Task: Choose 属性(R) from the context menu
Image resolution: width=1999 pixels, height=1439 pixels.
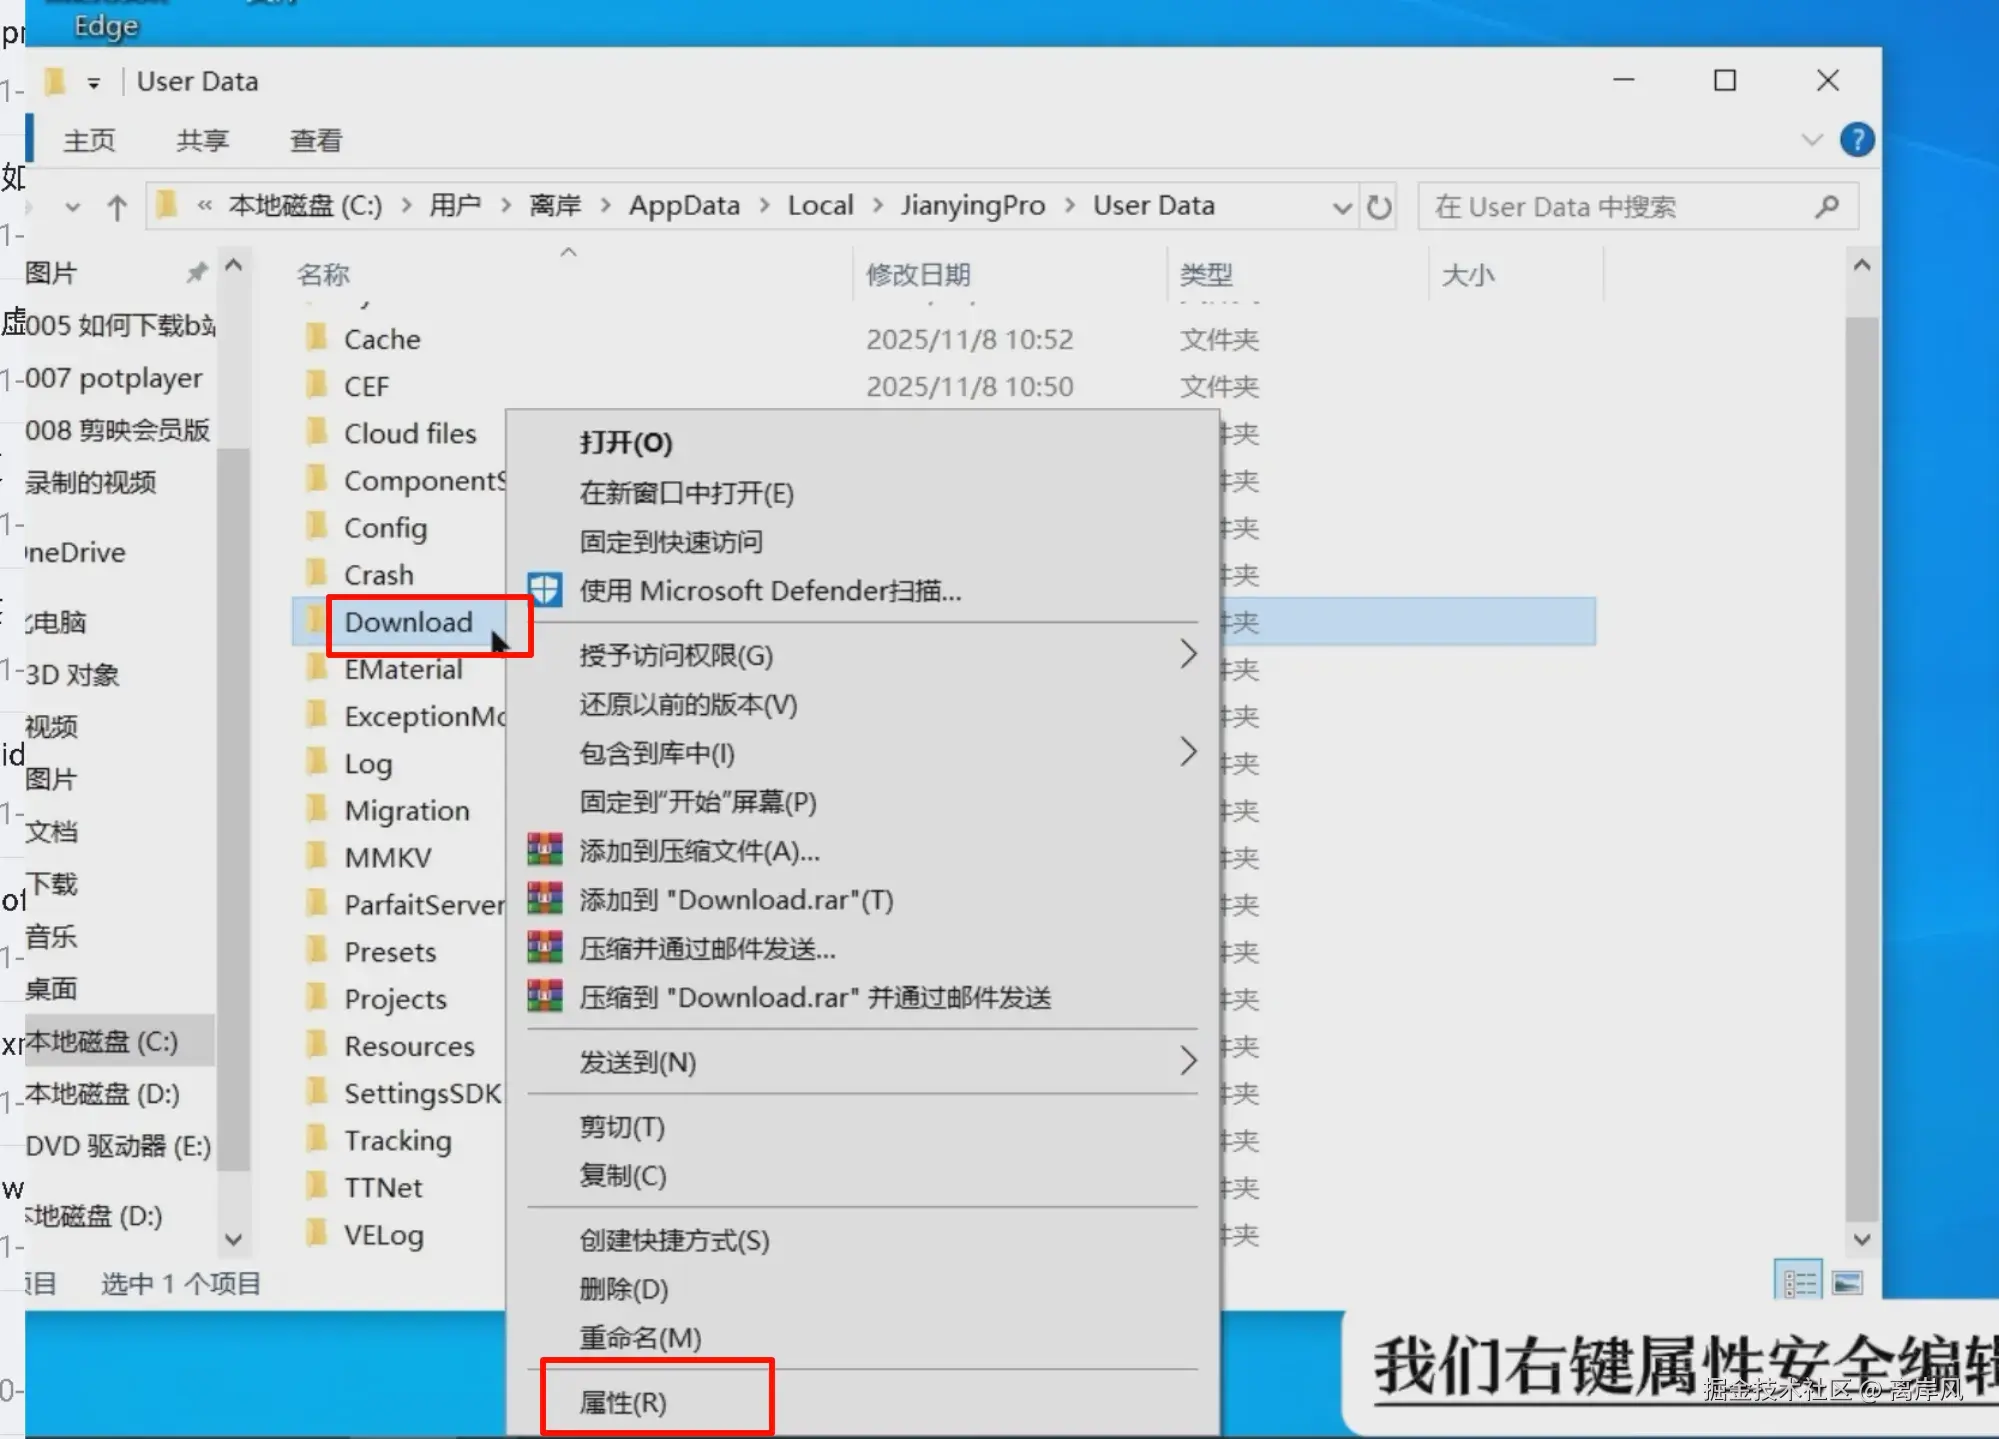Action: [623, 1402]
